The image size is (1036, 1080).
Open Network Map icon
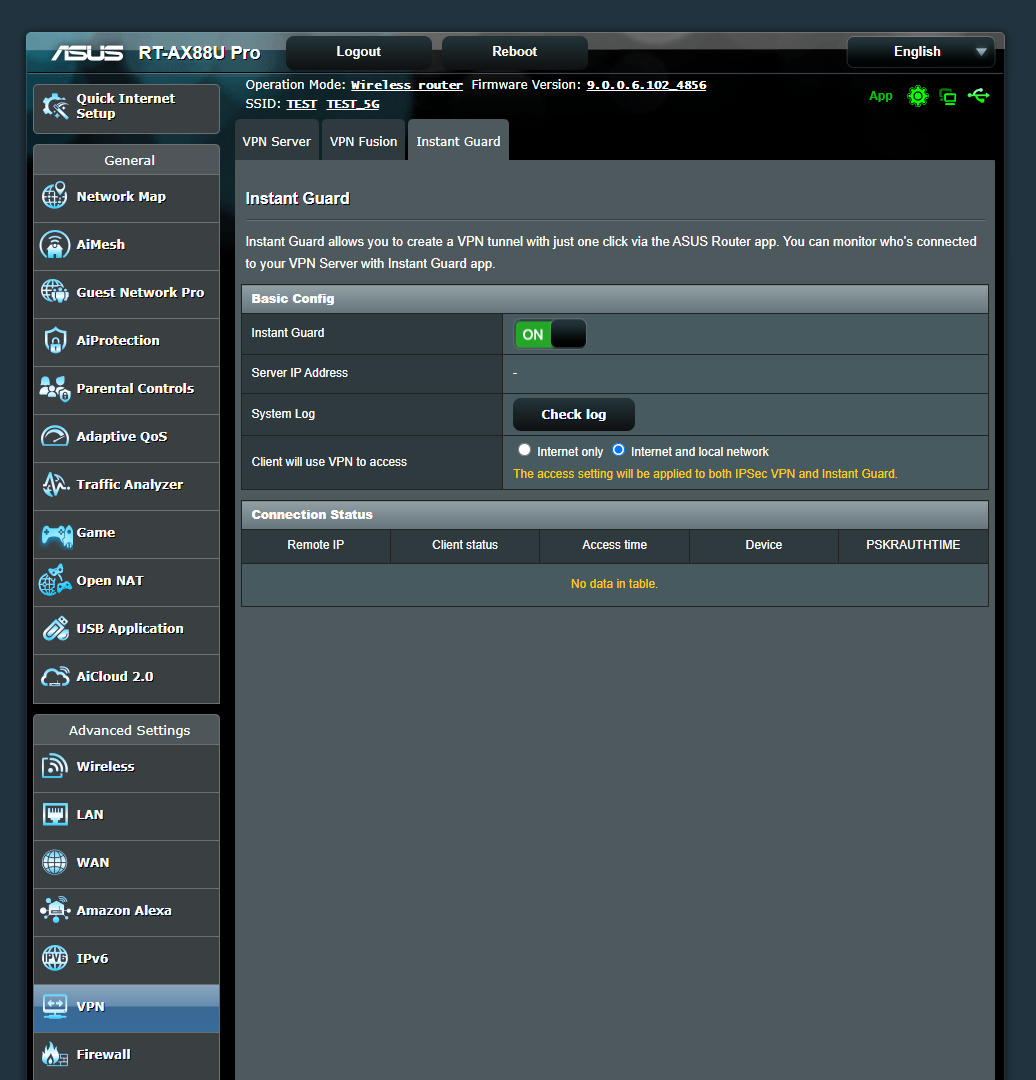(x=55, y=196)
